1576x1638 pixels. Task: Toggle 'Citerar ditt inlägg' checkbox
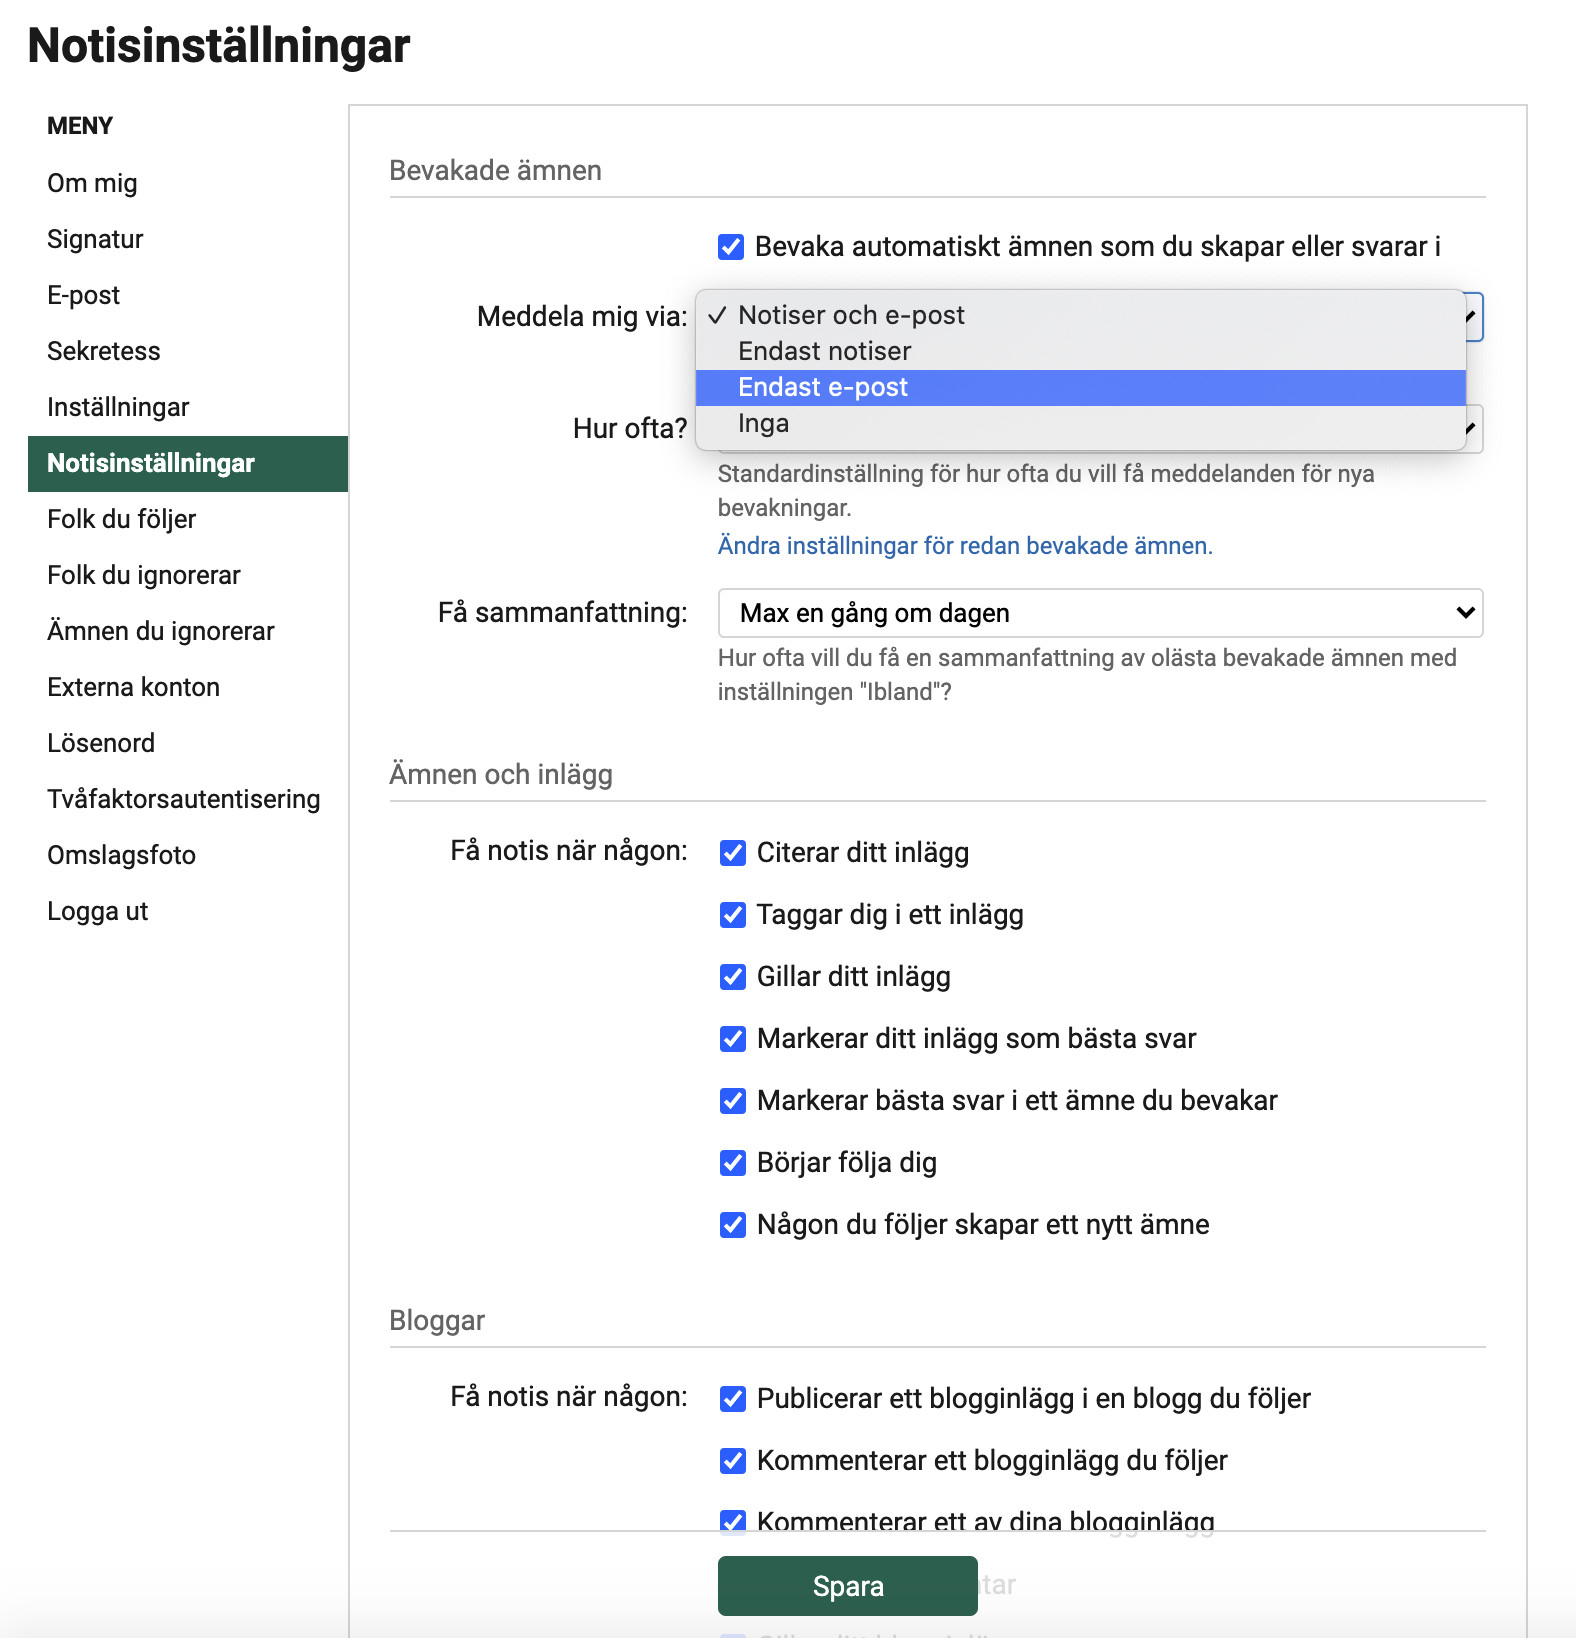tap(733, 853)
